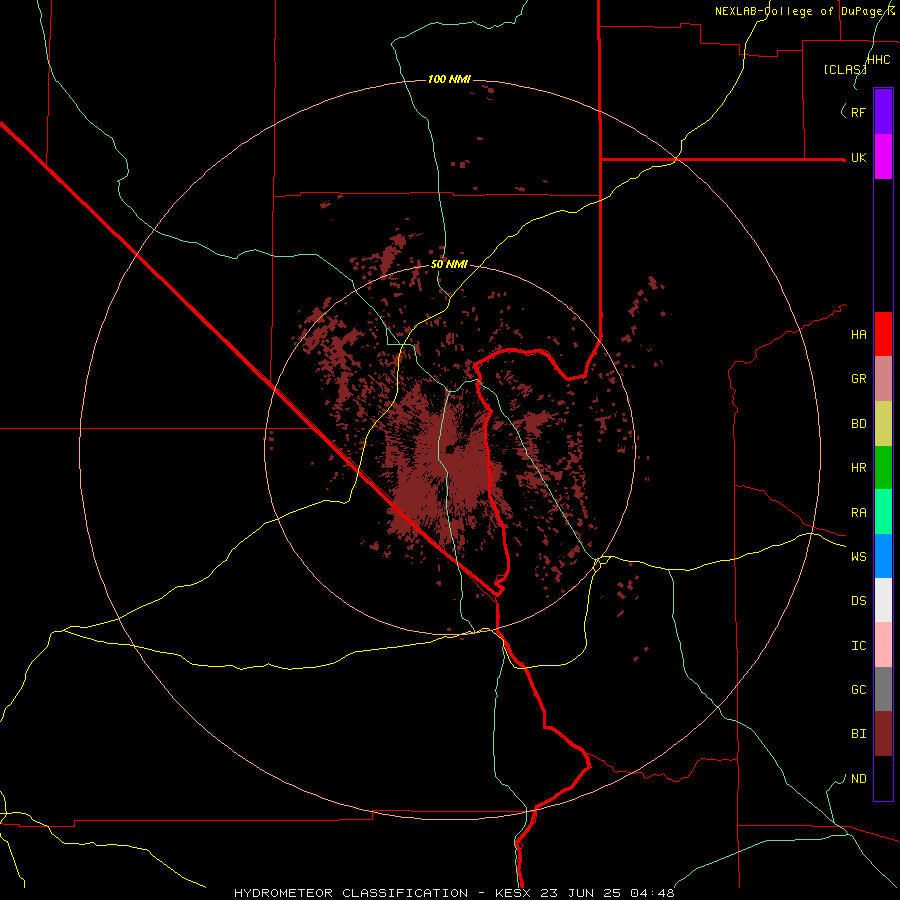
Task: Click the WS blue color swatch
Action: (x=883, y=556)
